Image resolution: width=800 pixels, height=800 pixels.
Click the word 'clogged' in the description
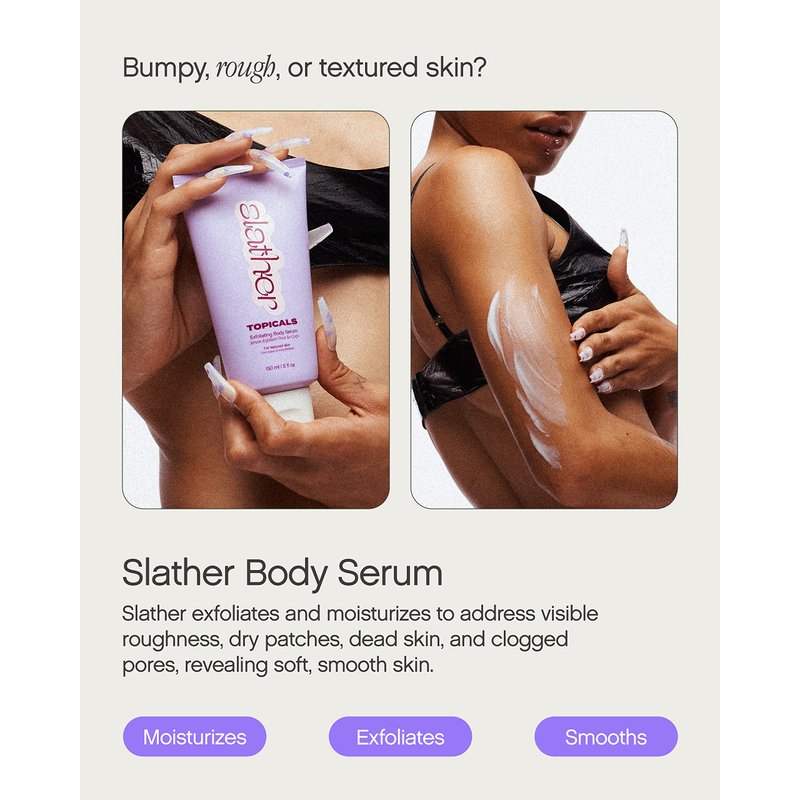[x=530, y=640]
